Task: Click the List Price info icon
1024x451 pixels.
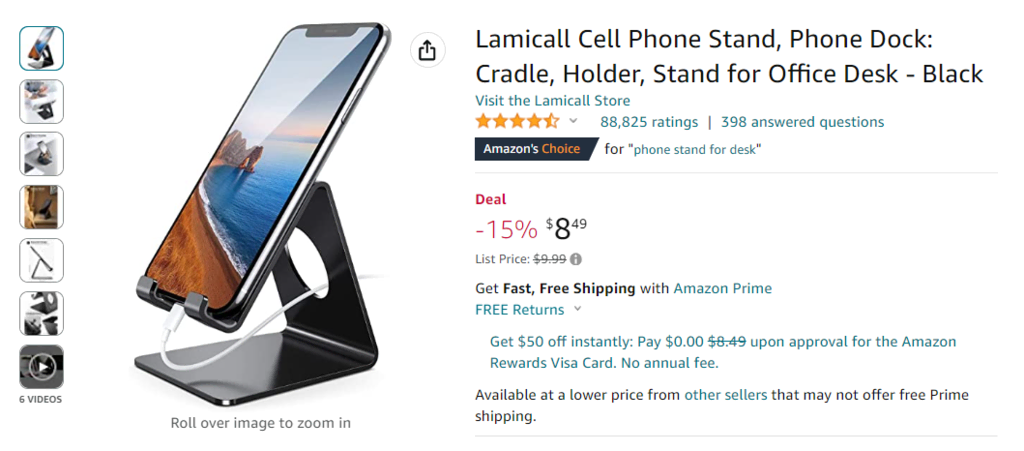Action: click(x=576, y=259)
